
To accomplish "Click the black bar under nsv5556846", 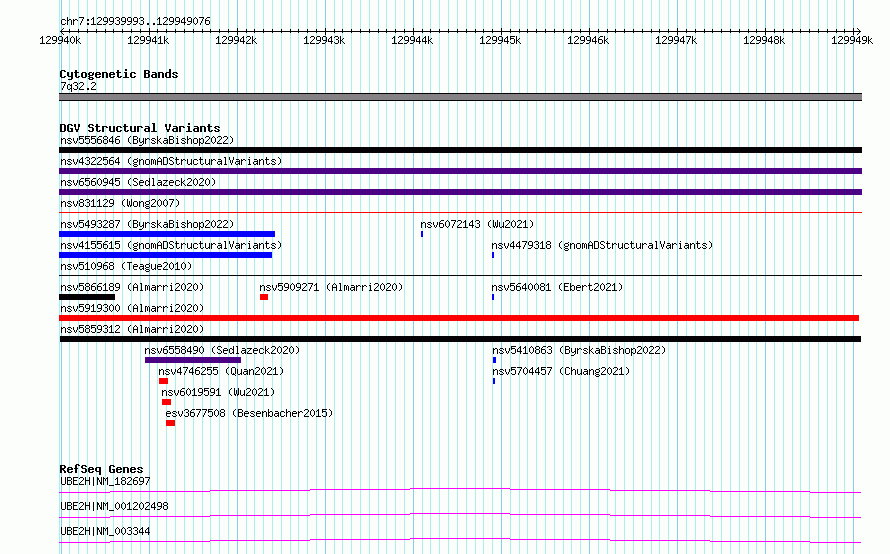I will coord(460,150).
